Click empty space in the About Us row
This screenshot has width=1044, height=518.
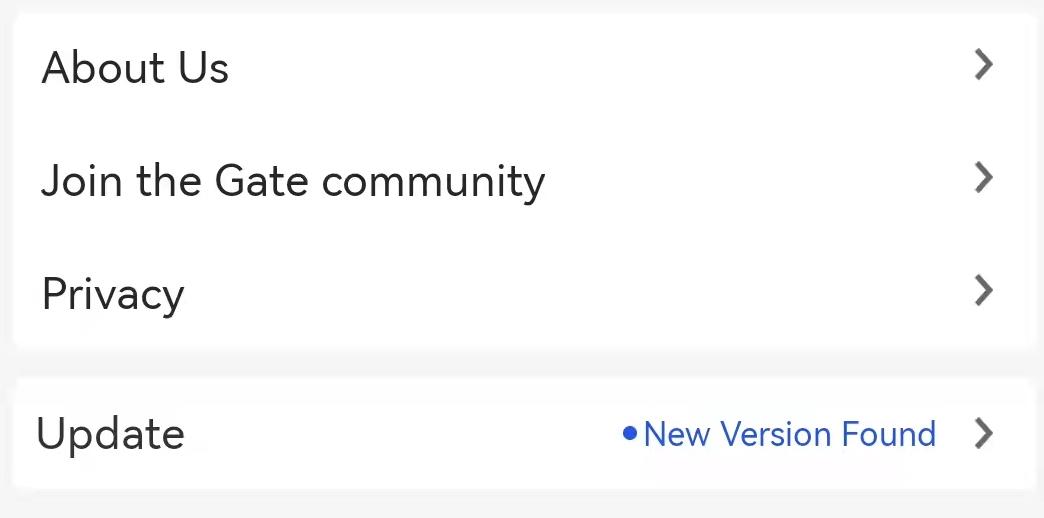[600, 68]
